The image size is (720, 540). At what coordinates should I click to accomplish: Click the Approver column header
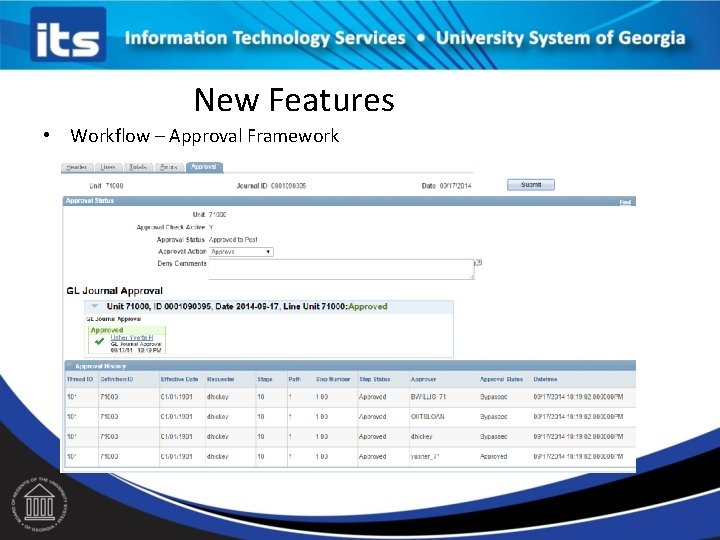click(x=423, y=379)
